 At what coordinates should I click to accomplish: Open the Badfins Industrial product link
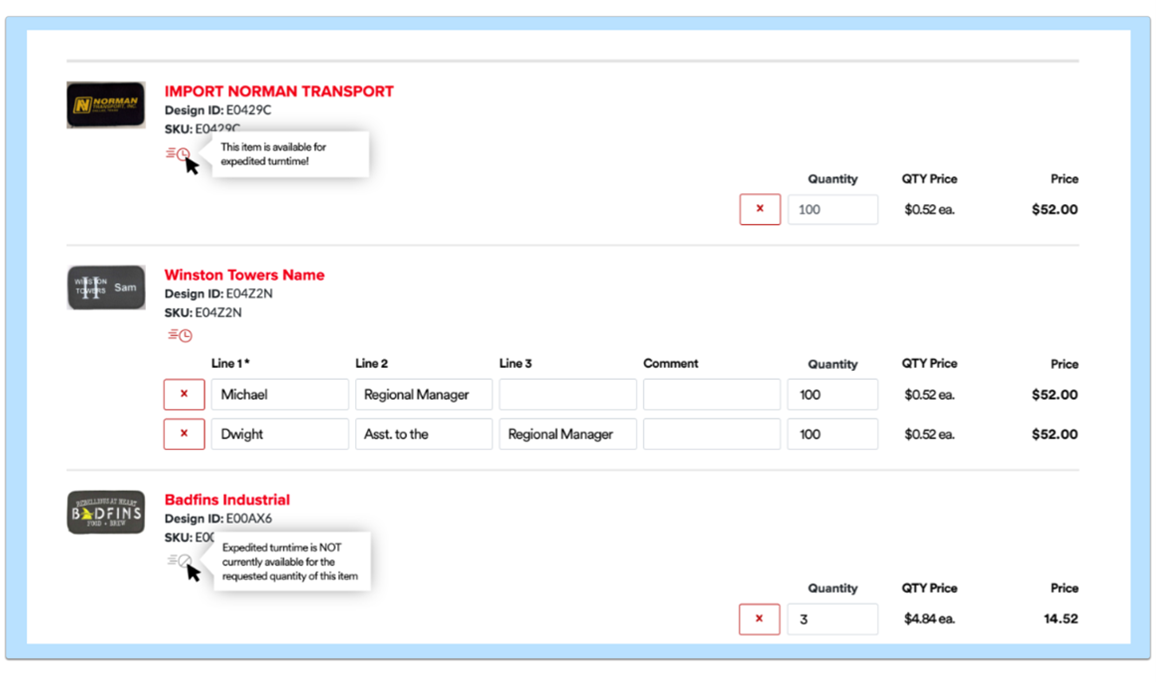pos(227,500)
